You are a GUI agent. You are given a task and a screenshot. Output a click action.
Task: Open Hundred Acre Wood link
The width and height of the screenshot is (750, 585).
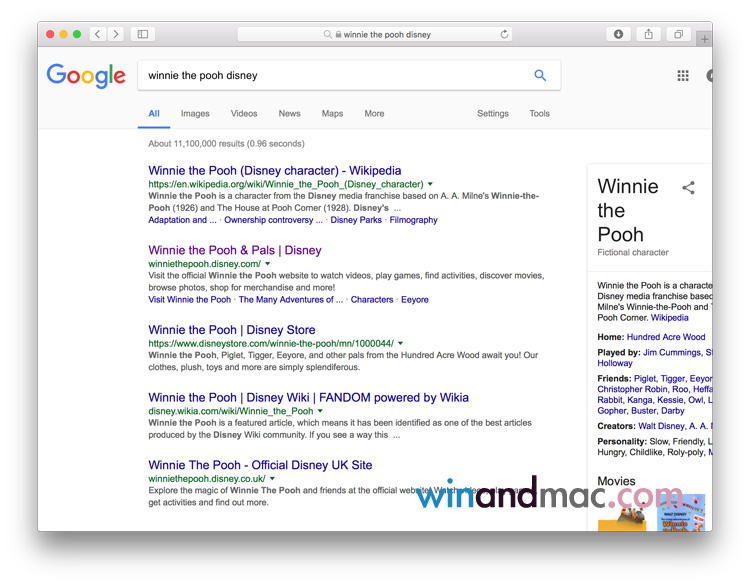click(666, 338)
